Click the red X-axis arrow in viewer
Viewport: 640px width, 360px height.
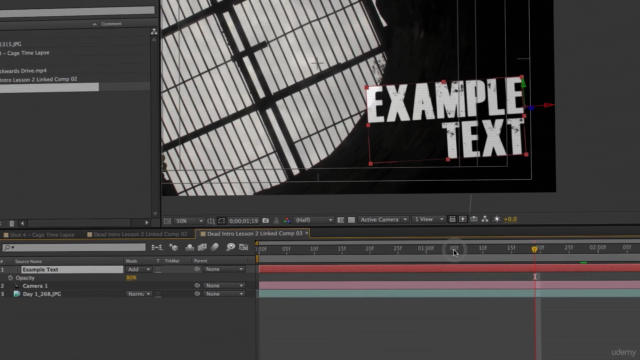point(549,105)
